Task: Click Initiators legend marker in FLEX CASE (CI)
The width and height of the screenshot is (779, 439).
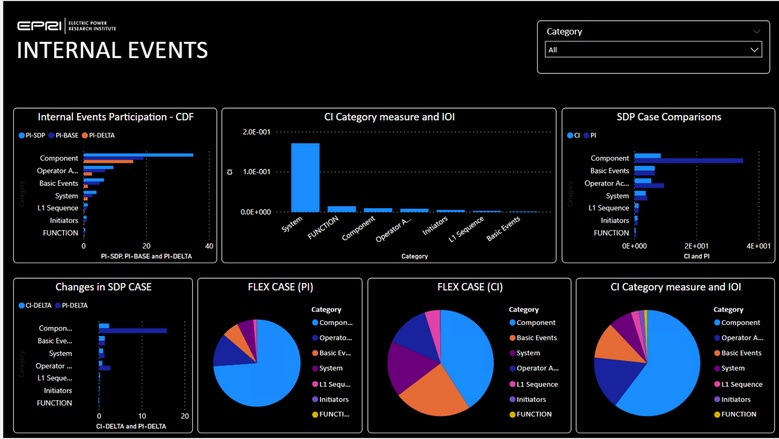Action: point(512,399)
